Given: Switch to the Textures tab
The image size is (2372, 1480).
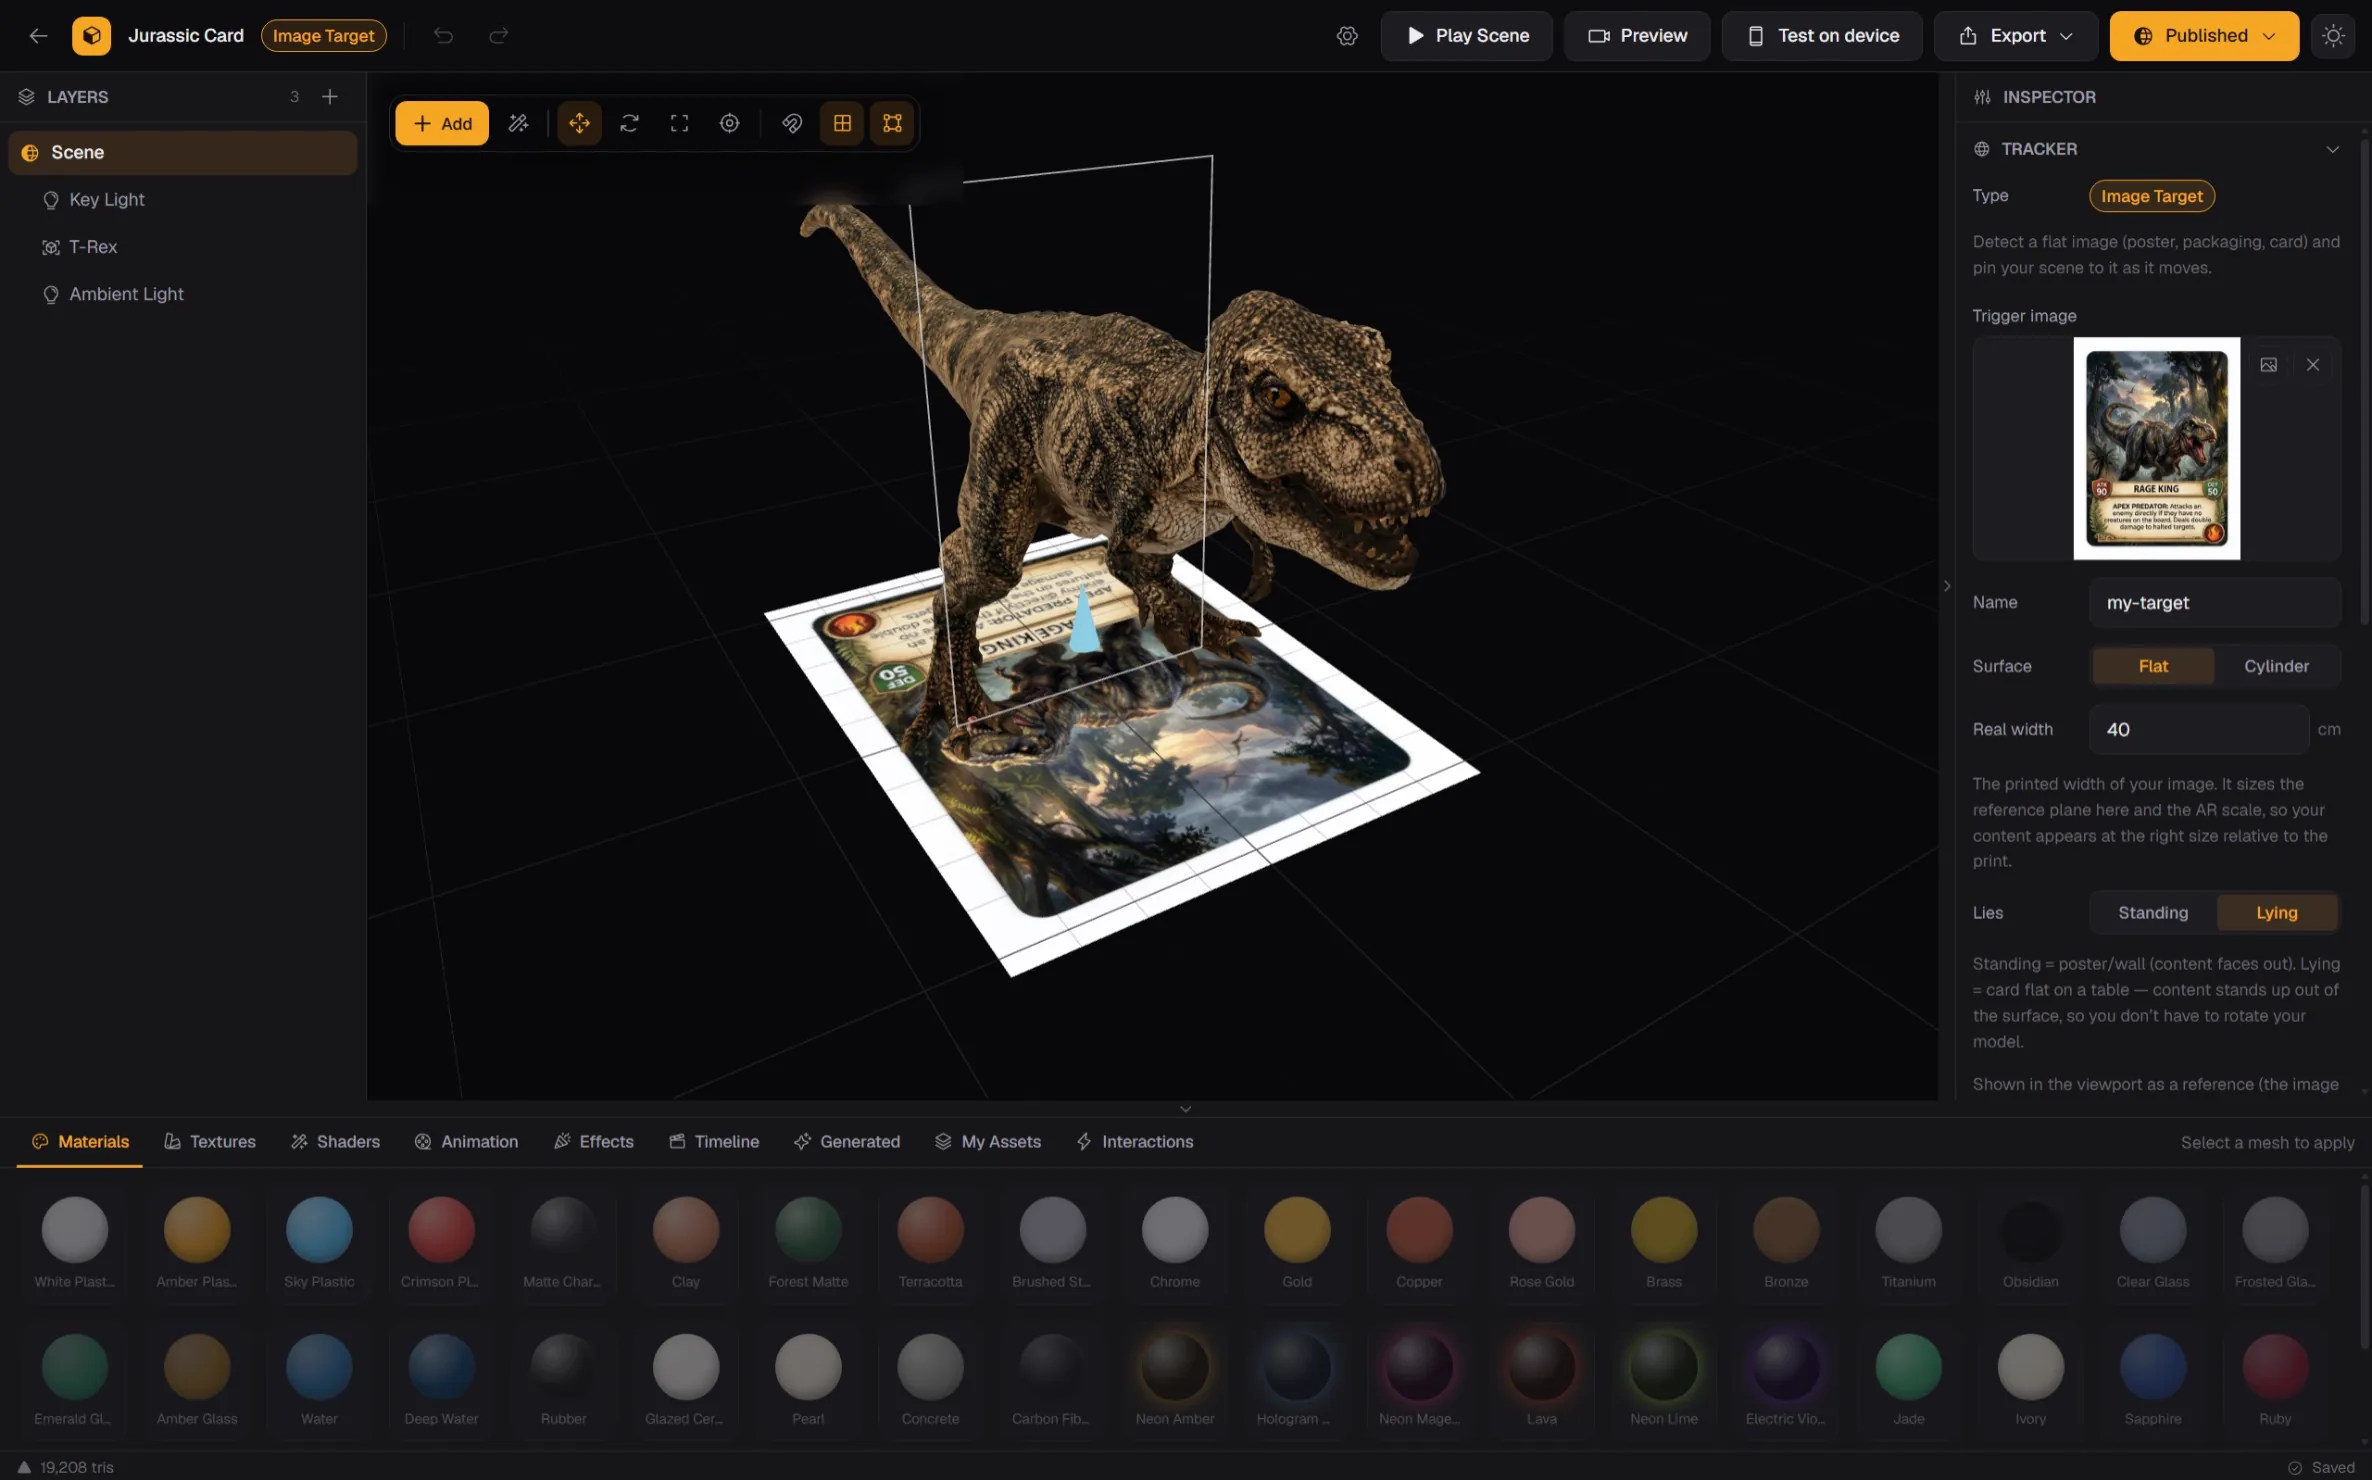Looking at the screenshot, I should pyautogui.click(x=210, y=1142).
